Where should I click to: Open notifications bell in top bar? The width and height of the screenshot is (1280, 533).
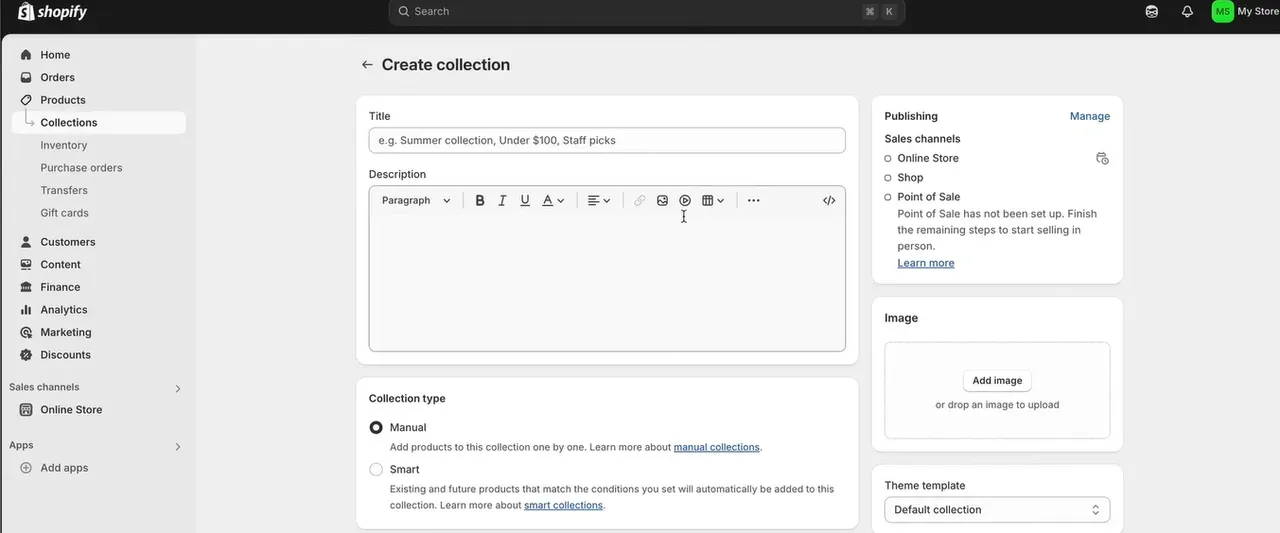tap(1187, 12)
